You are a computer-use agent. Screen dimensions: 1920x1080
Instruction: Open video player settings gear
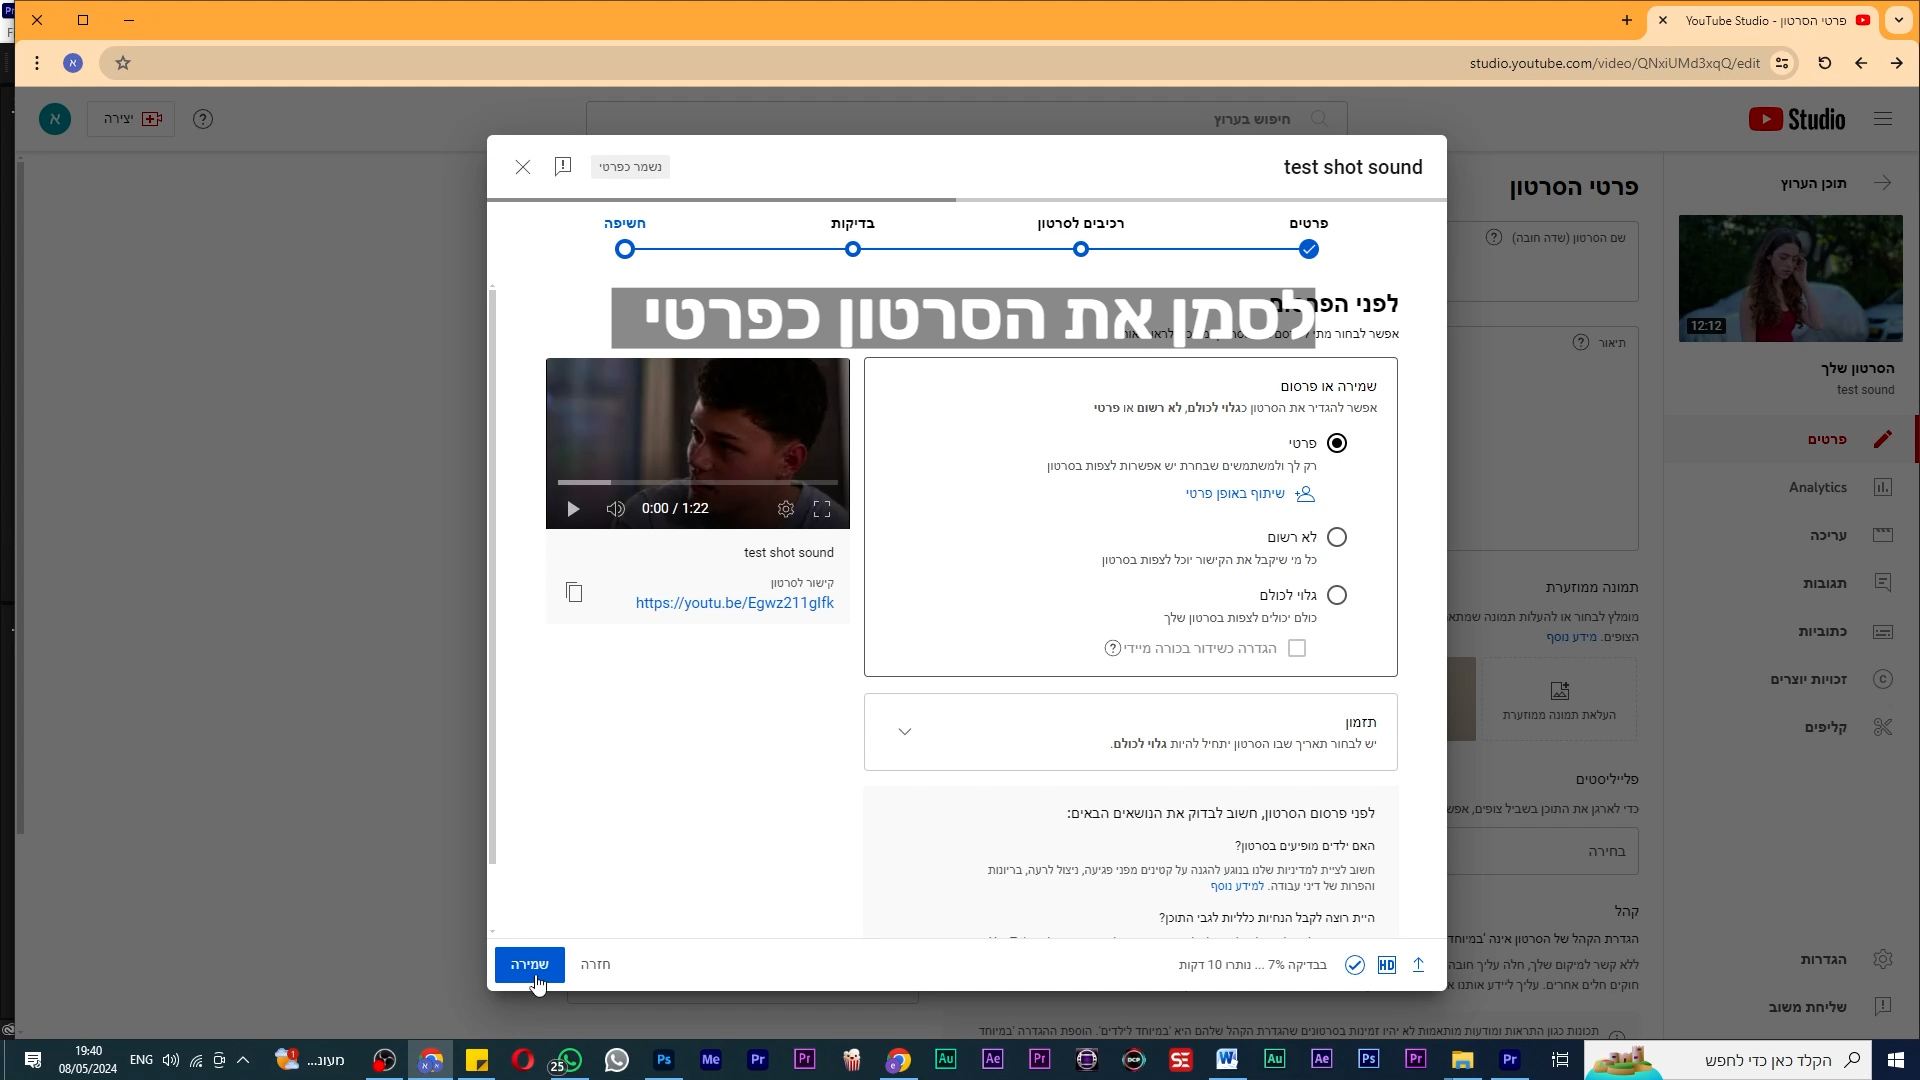pyautogui.click(x=786, y=509)
